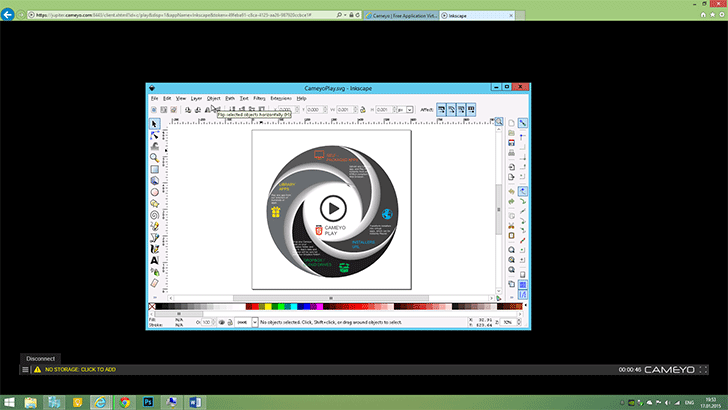The height and width of the screenshot is (410, 728).
Task: Select the Zoom magnifier tool in toolbox
Action: click(x=155, y=158)
